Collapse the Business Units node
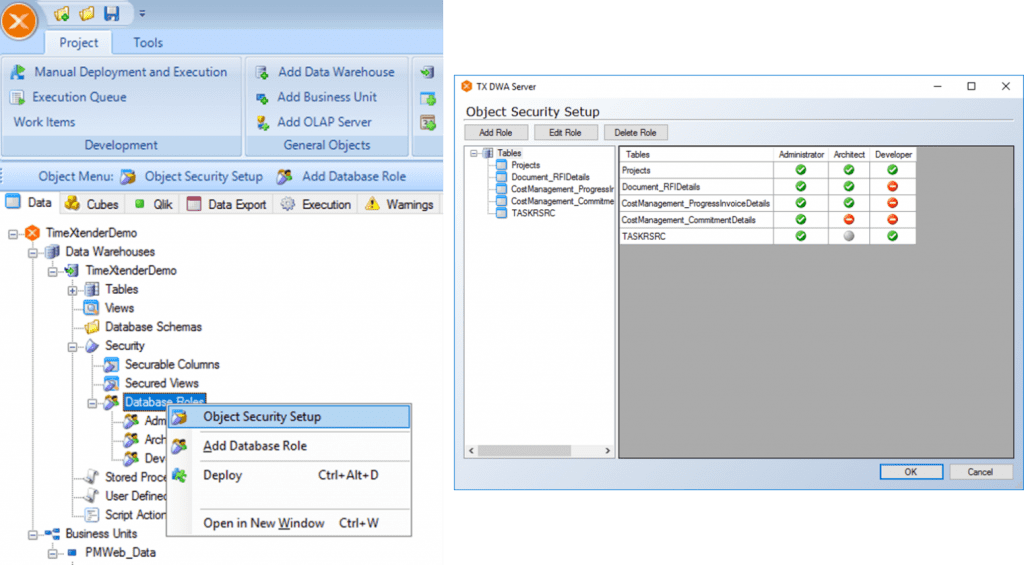The image size is (1024, 565). 33,534
